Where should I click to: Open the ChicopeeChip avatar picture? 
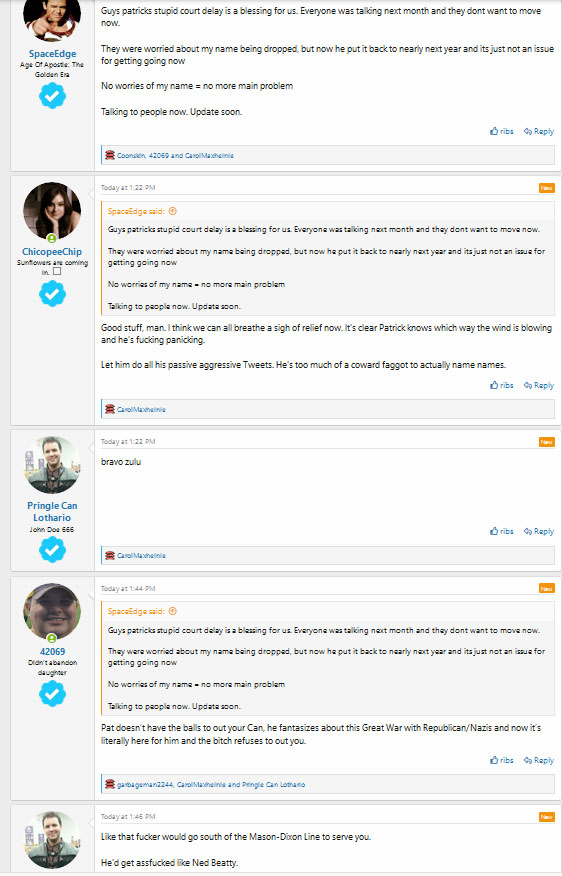tap(52, 211)
